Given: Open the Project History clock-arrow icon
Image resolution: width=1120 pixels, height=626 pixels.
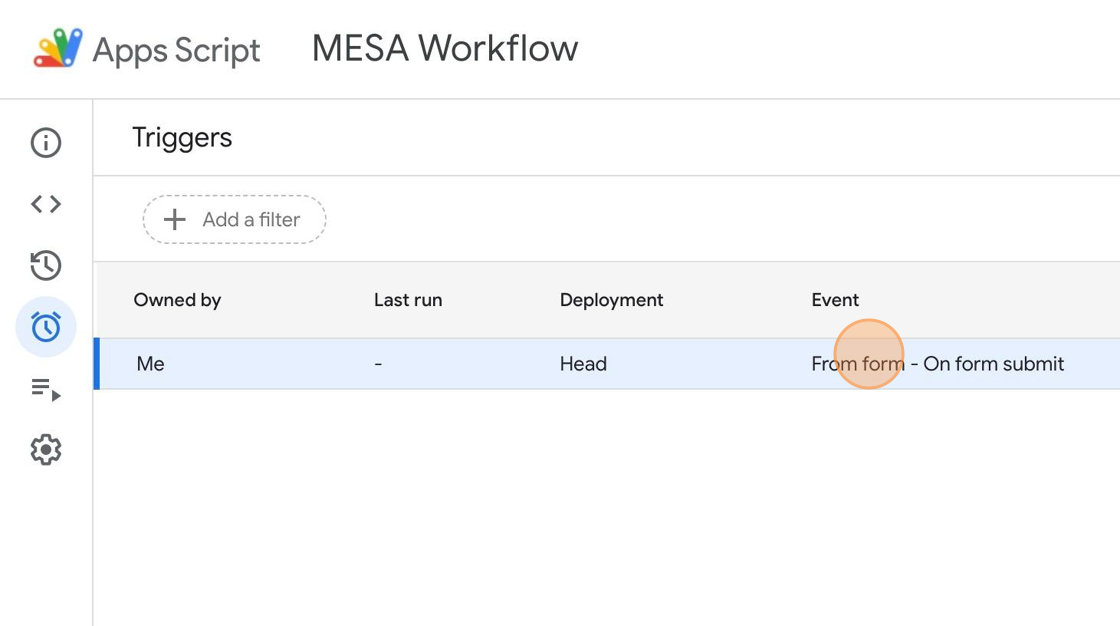Looking at the screenshot, I should [46, 266].
